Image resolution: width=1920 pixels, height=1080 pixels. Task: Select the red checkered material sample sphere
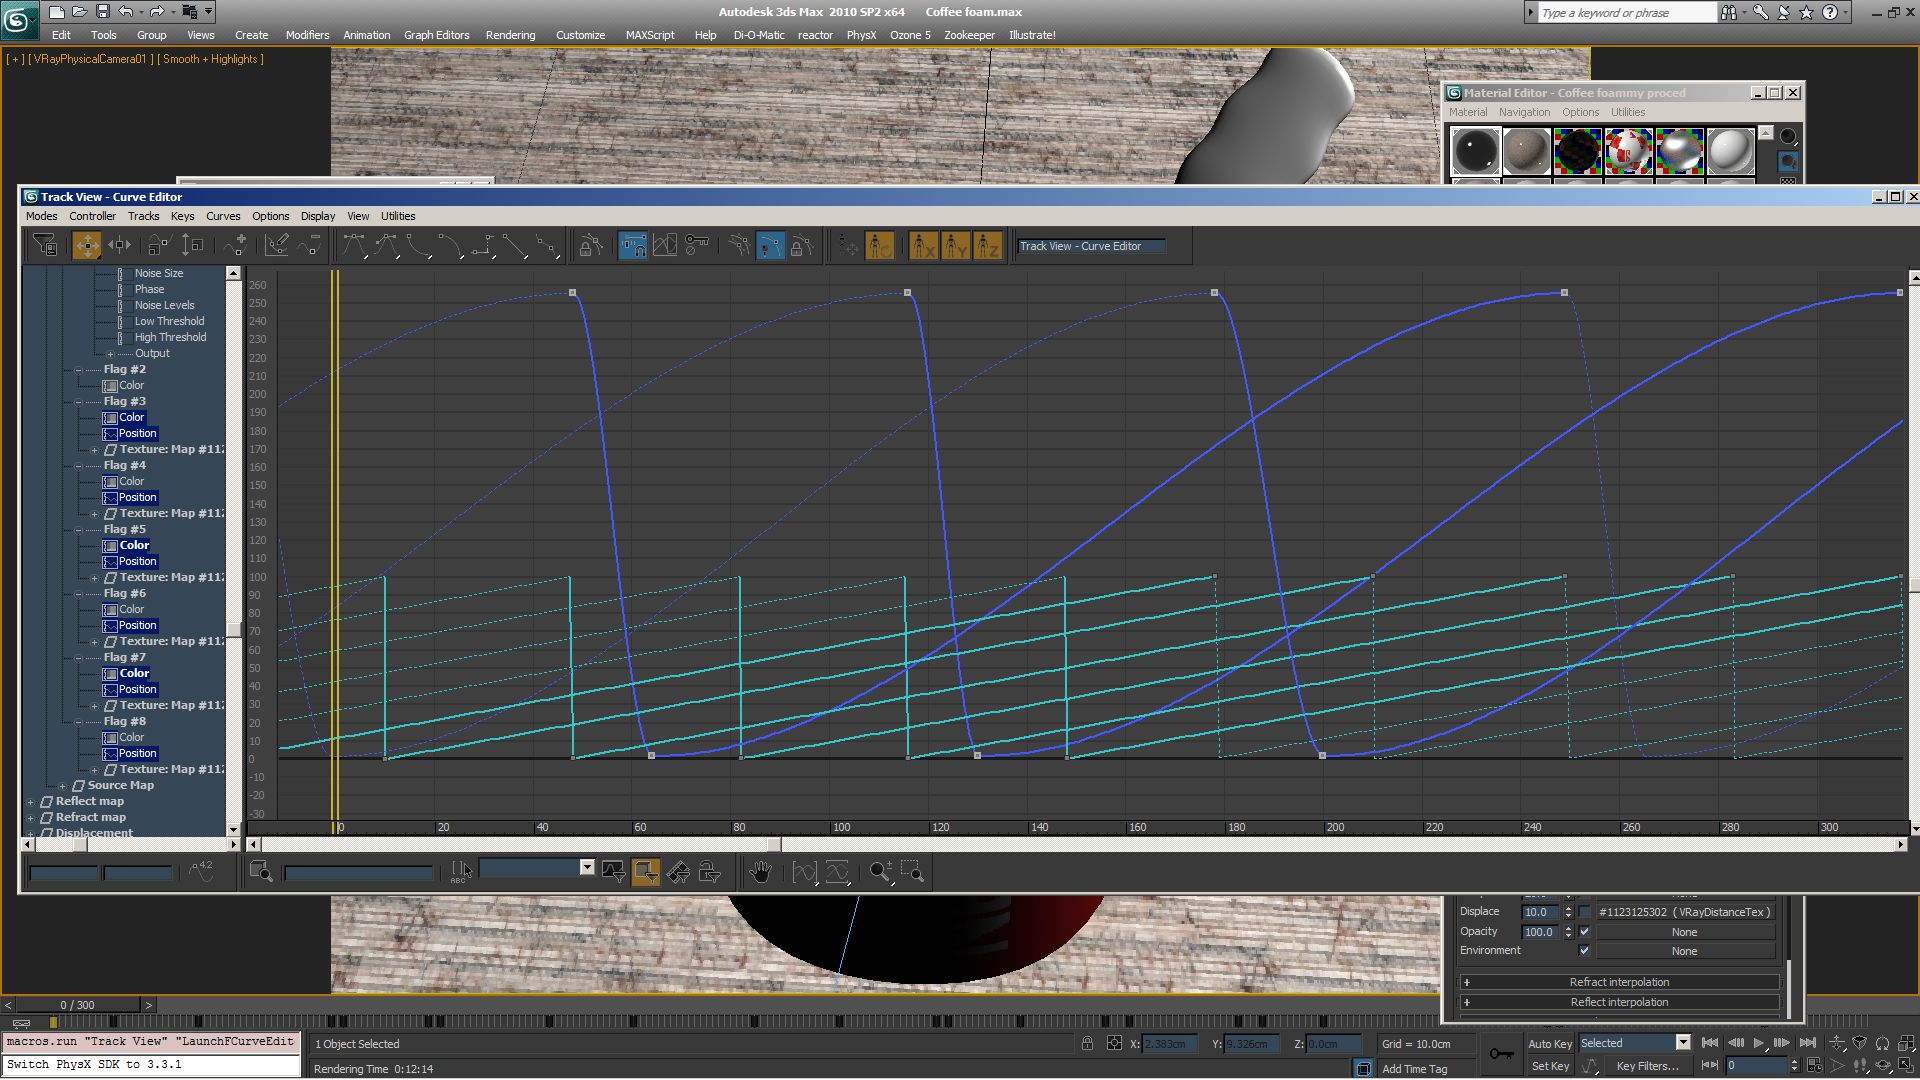[x=1628, y=151]
